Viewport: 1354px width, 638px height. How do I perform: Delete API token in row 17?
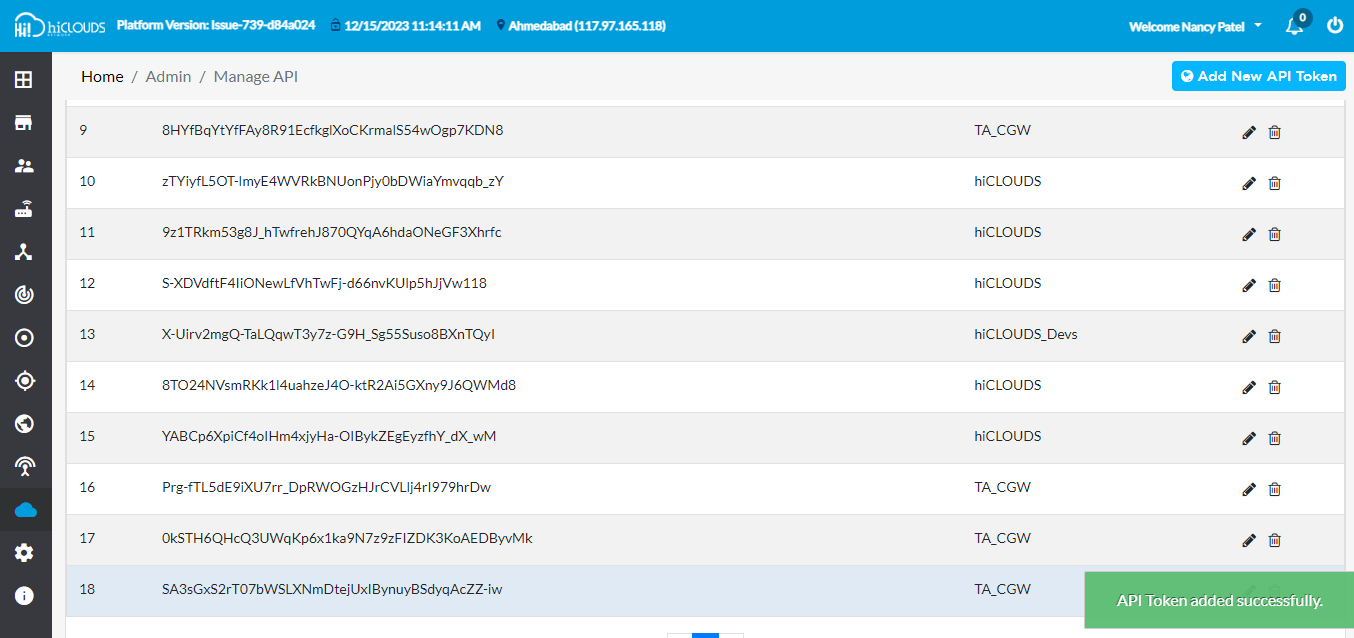[1274, 540]
